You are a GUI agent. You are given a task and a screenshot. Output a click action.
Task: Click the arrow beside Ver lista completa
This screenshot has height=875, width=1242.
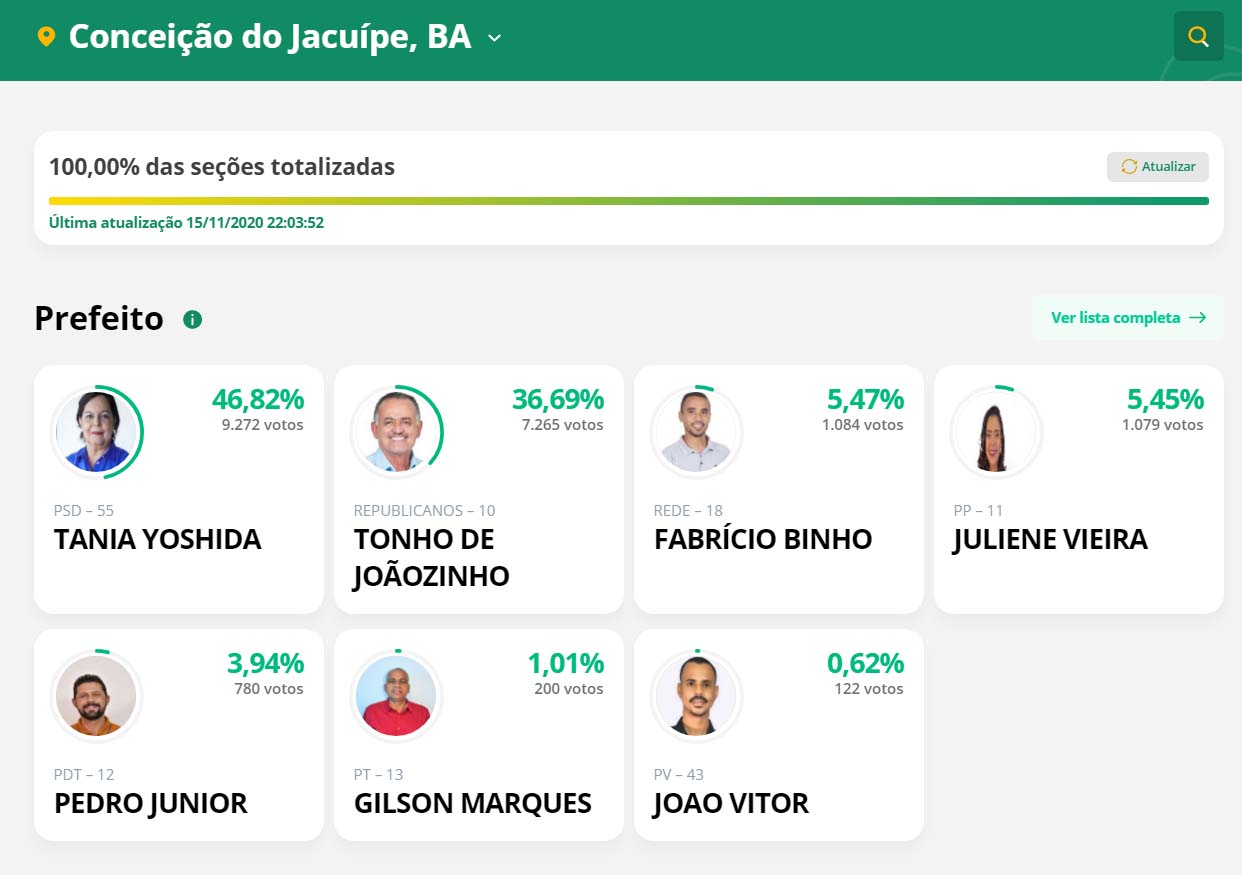(x=1198, y=318)
